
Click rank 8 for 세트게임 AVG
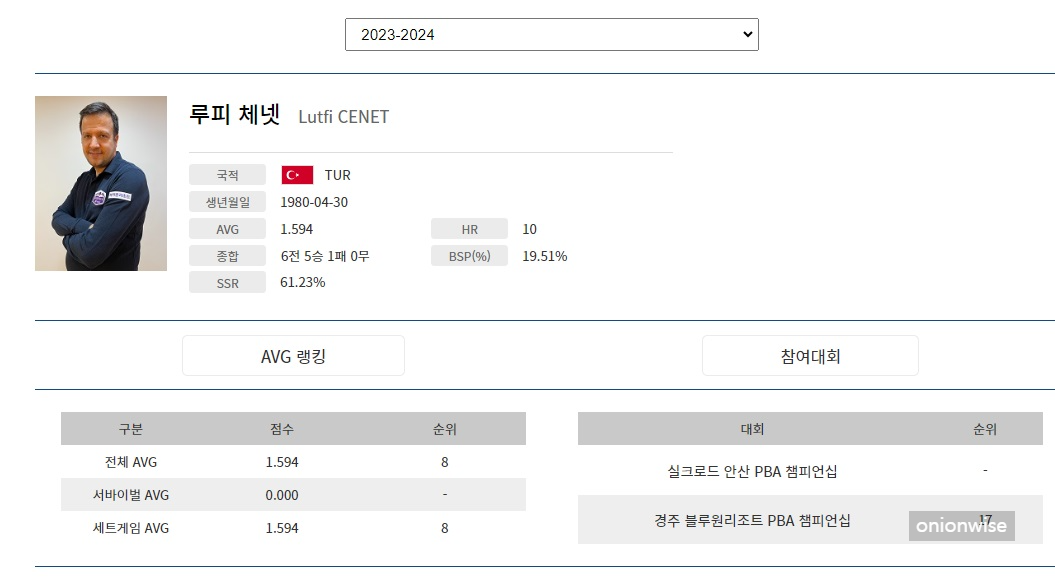[x=444, y=528]
